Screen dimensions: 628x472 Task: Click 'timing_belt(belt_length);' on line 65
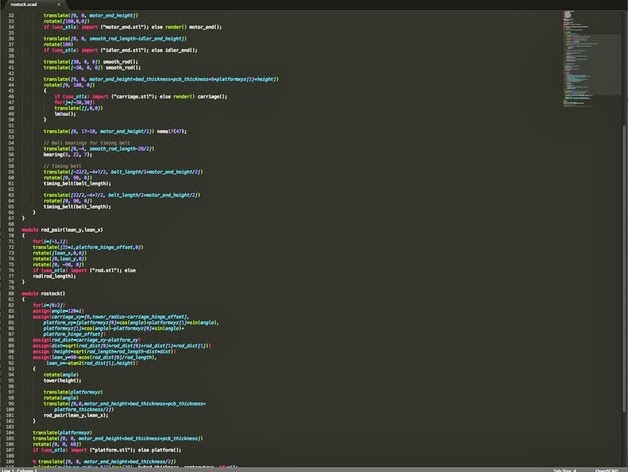77,207
